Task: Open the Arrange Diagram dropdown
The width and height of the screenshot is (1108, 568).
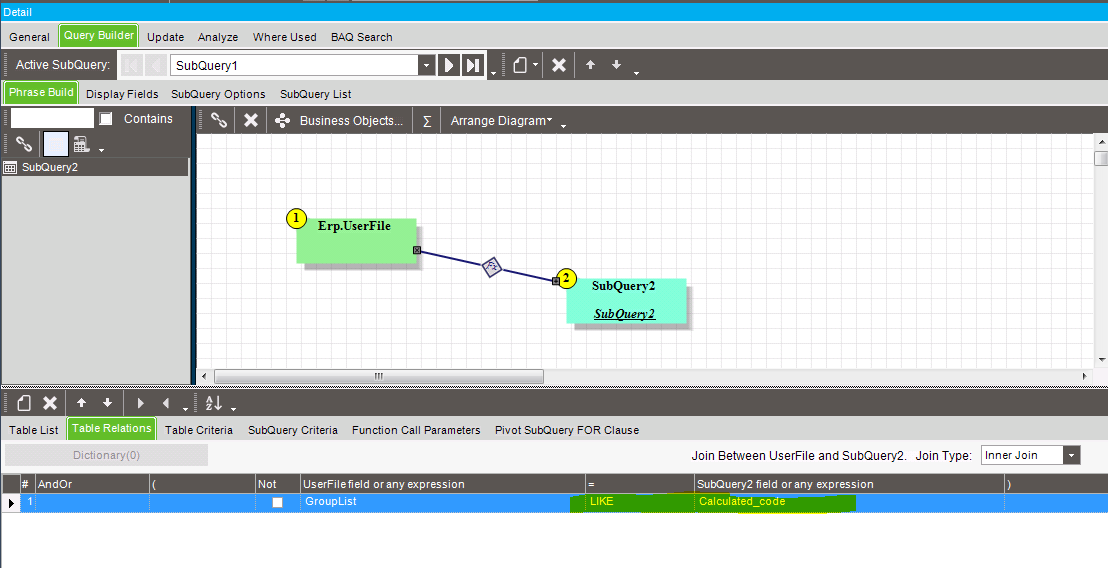Action: tap(501, 121)
